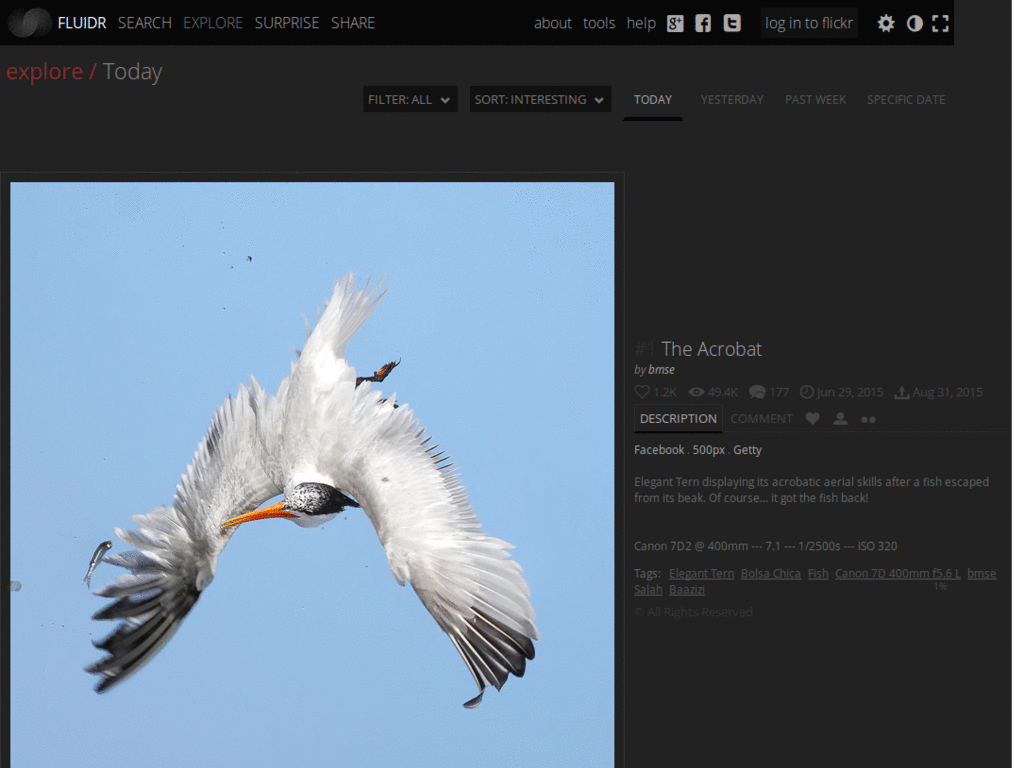
Task: Toggle light/dark contrast theme
Action: [914, 23]
